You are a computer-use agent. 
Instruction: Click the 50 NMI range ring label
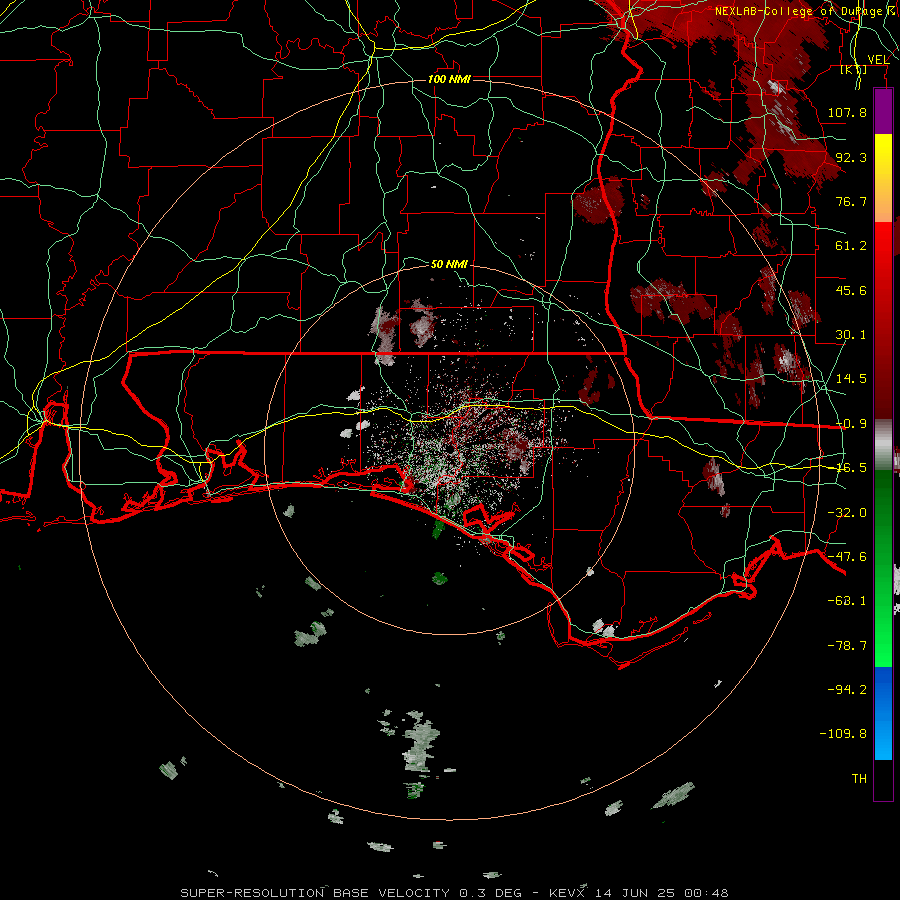tap(449, 264)
